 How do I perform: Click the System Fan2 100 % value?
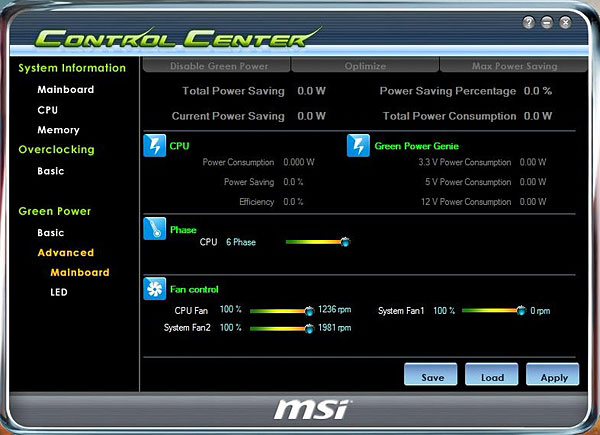pos(230,327)
